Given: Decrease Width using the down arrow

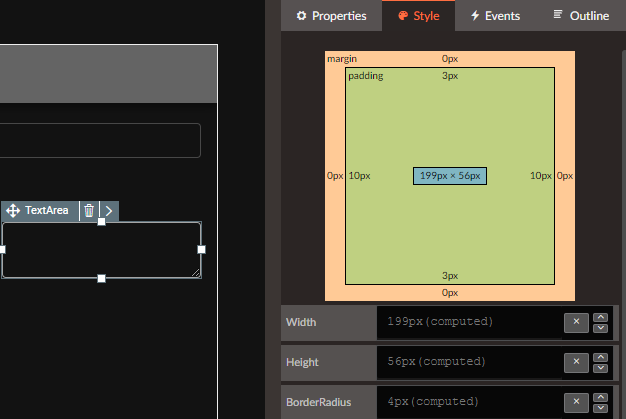Looking at the screenshot, I should click(600, 328).
